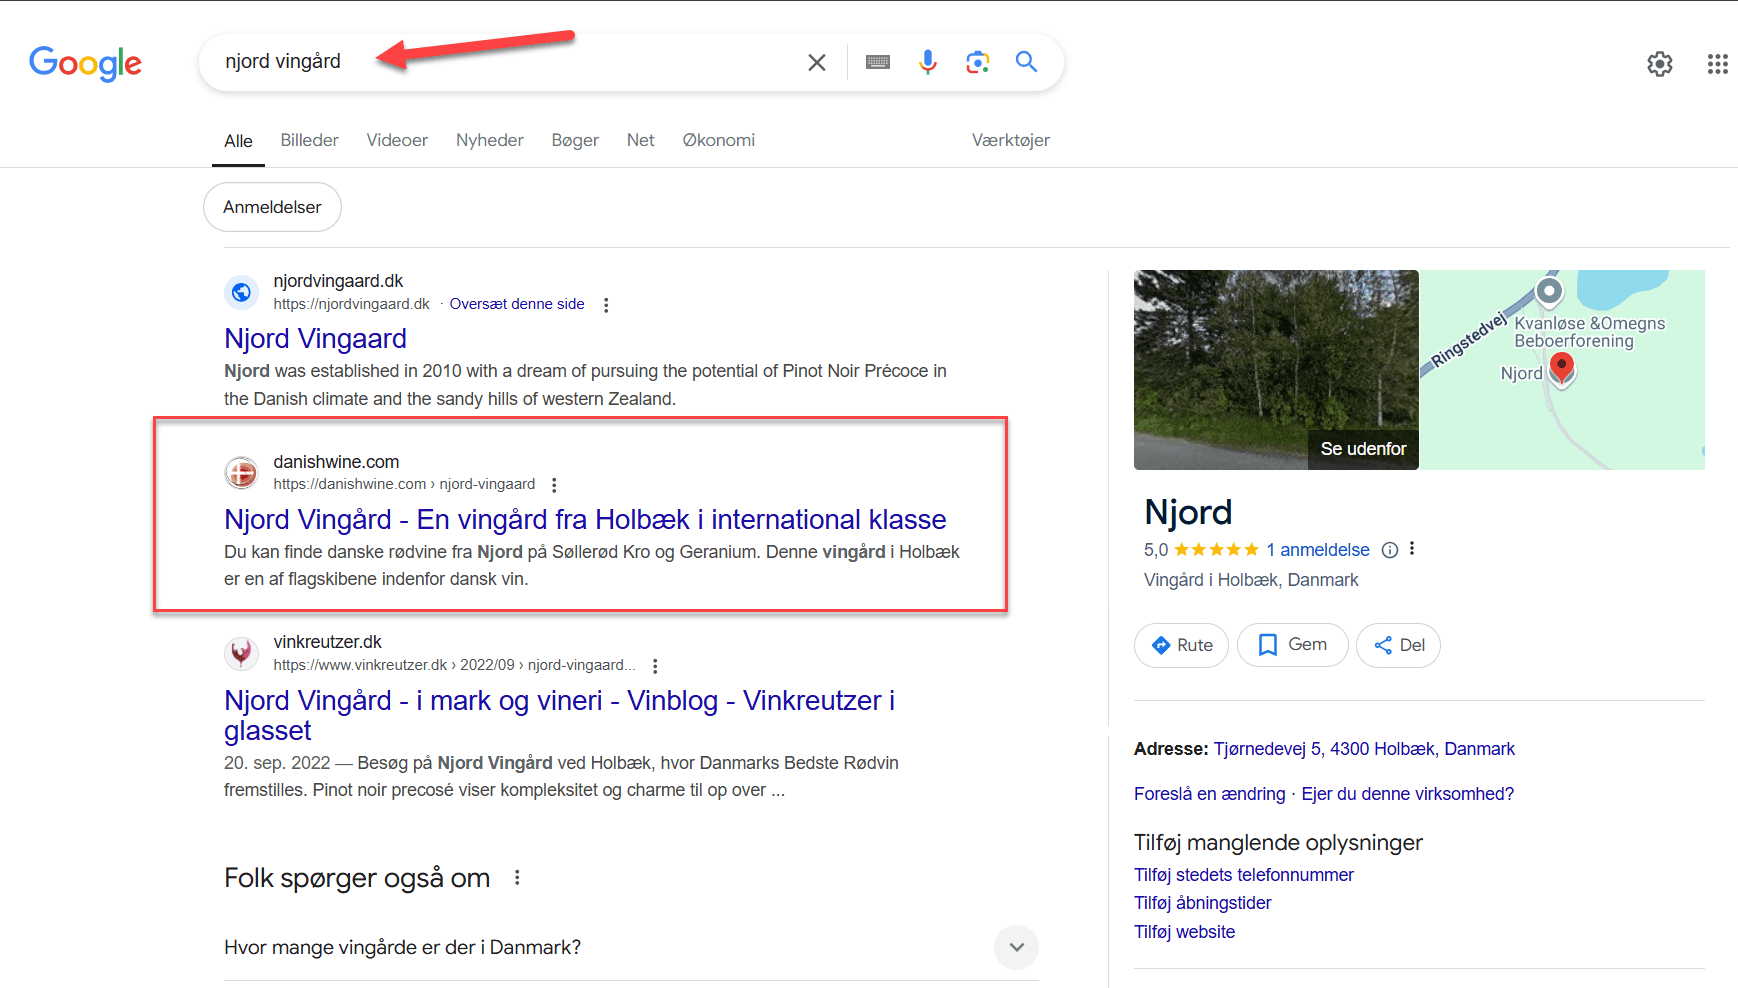Image resolution: width=1738 pixels, height=988 pixels.
Task: Click the njordvingaard.dk globe favicon
Action: tap(241, 292)
